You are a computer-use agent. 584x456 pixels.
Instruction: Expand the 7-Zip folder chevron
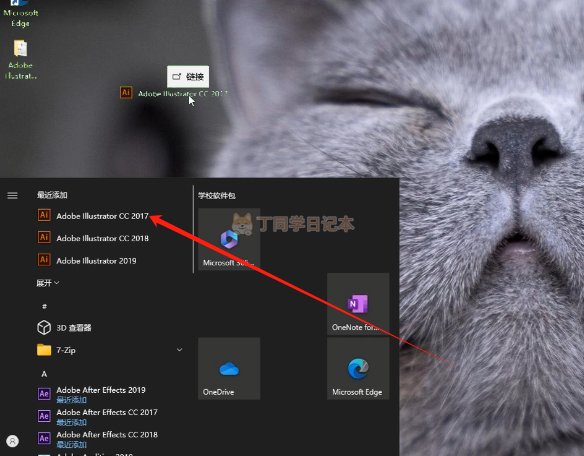[180, 350]
